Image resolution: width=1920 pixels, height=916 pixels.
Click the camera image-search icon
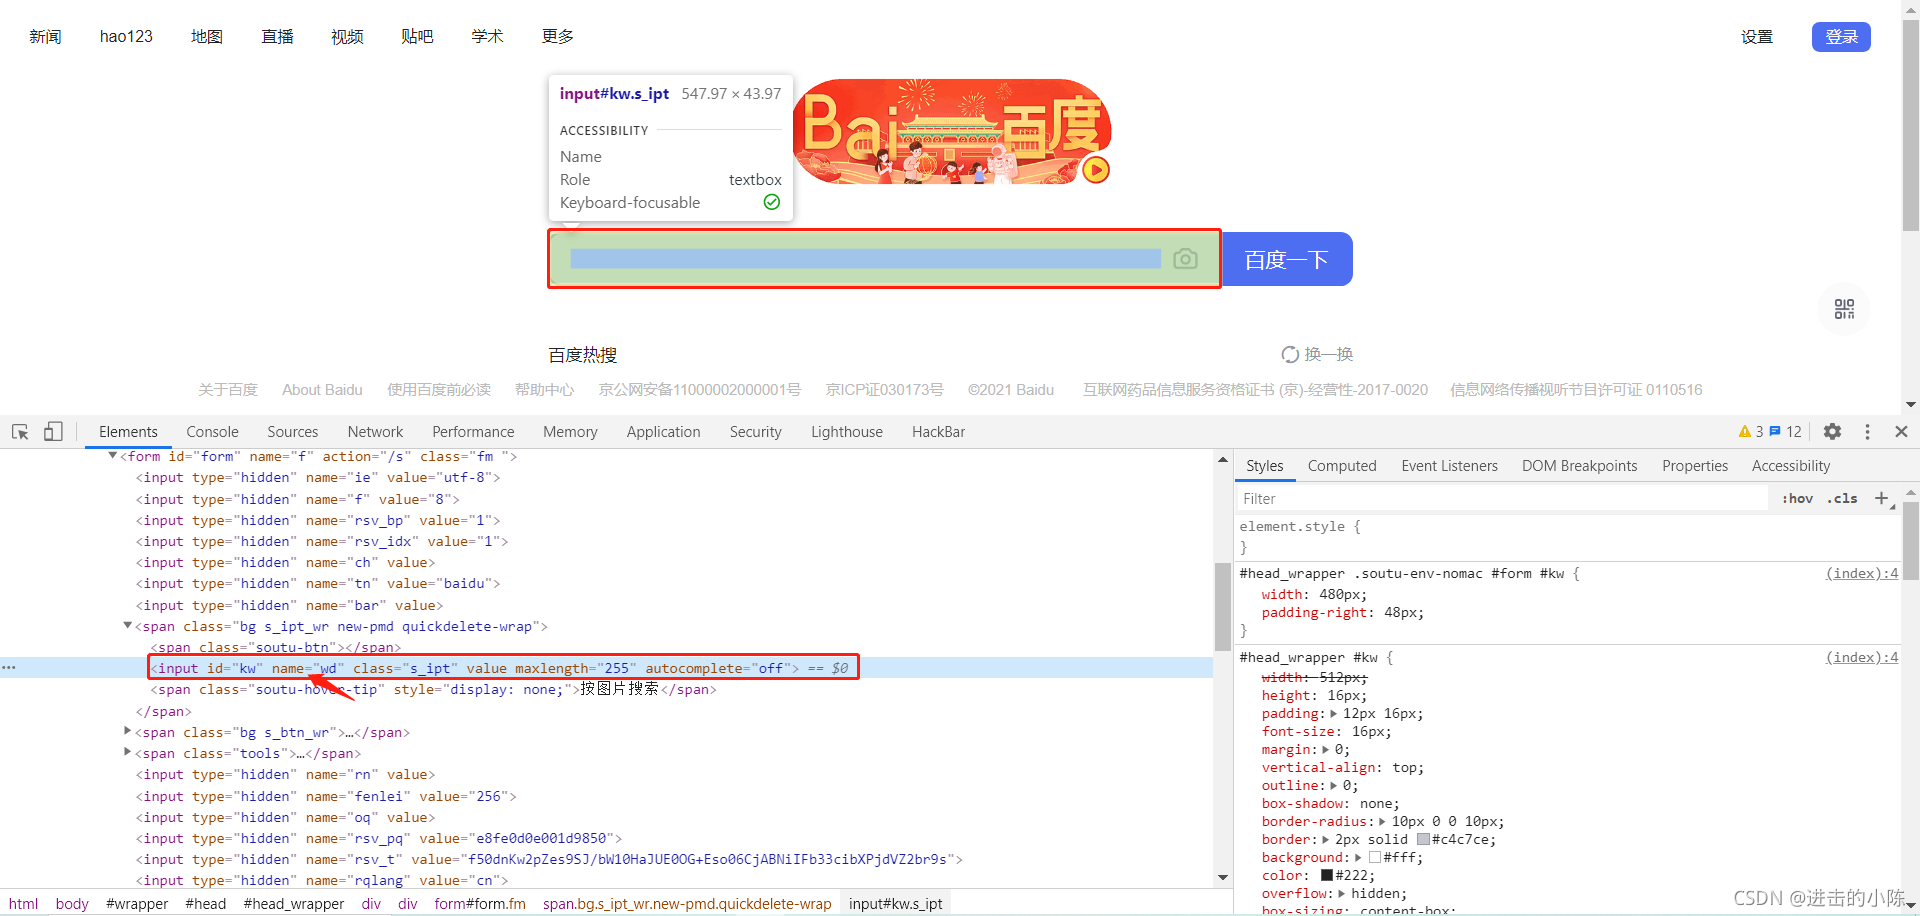click(x=1185, y=259)
